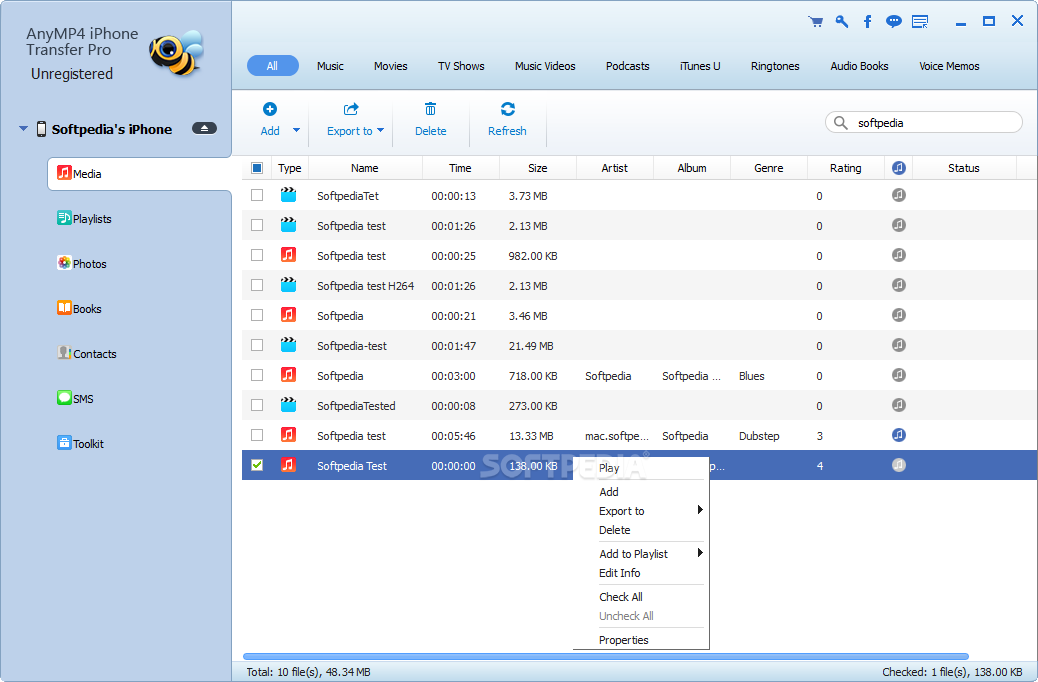
Task: Open SMS in the sidebar
Action: (x=75, y=399)
